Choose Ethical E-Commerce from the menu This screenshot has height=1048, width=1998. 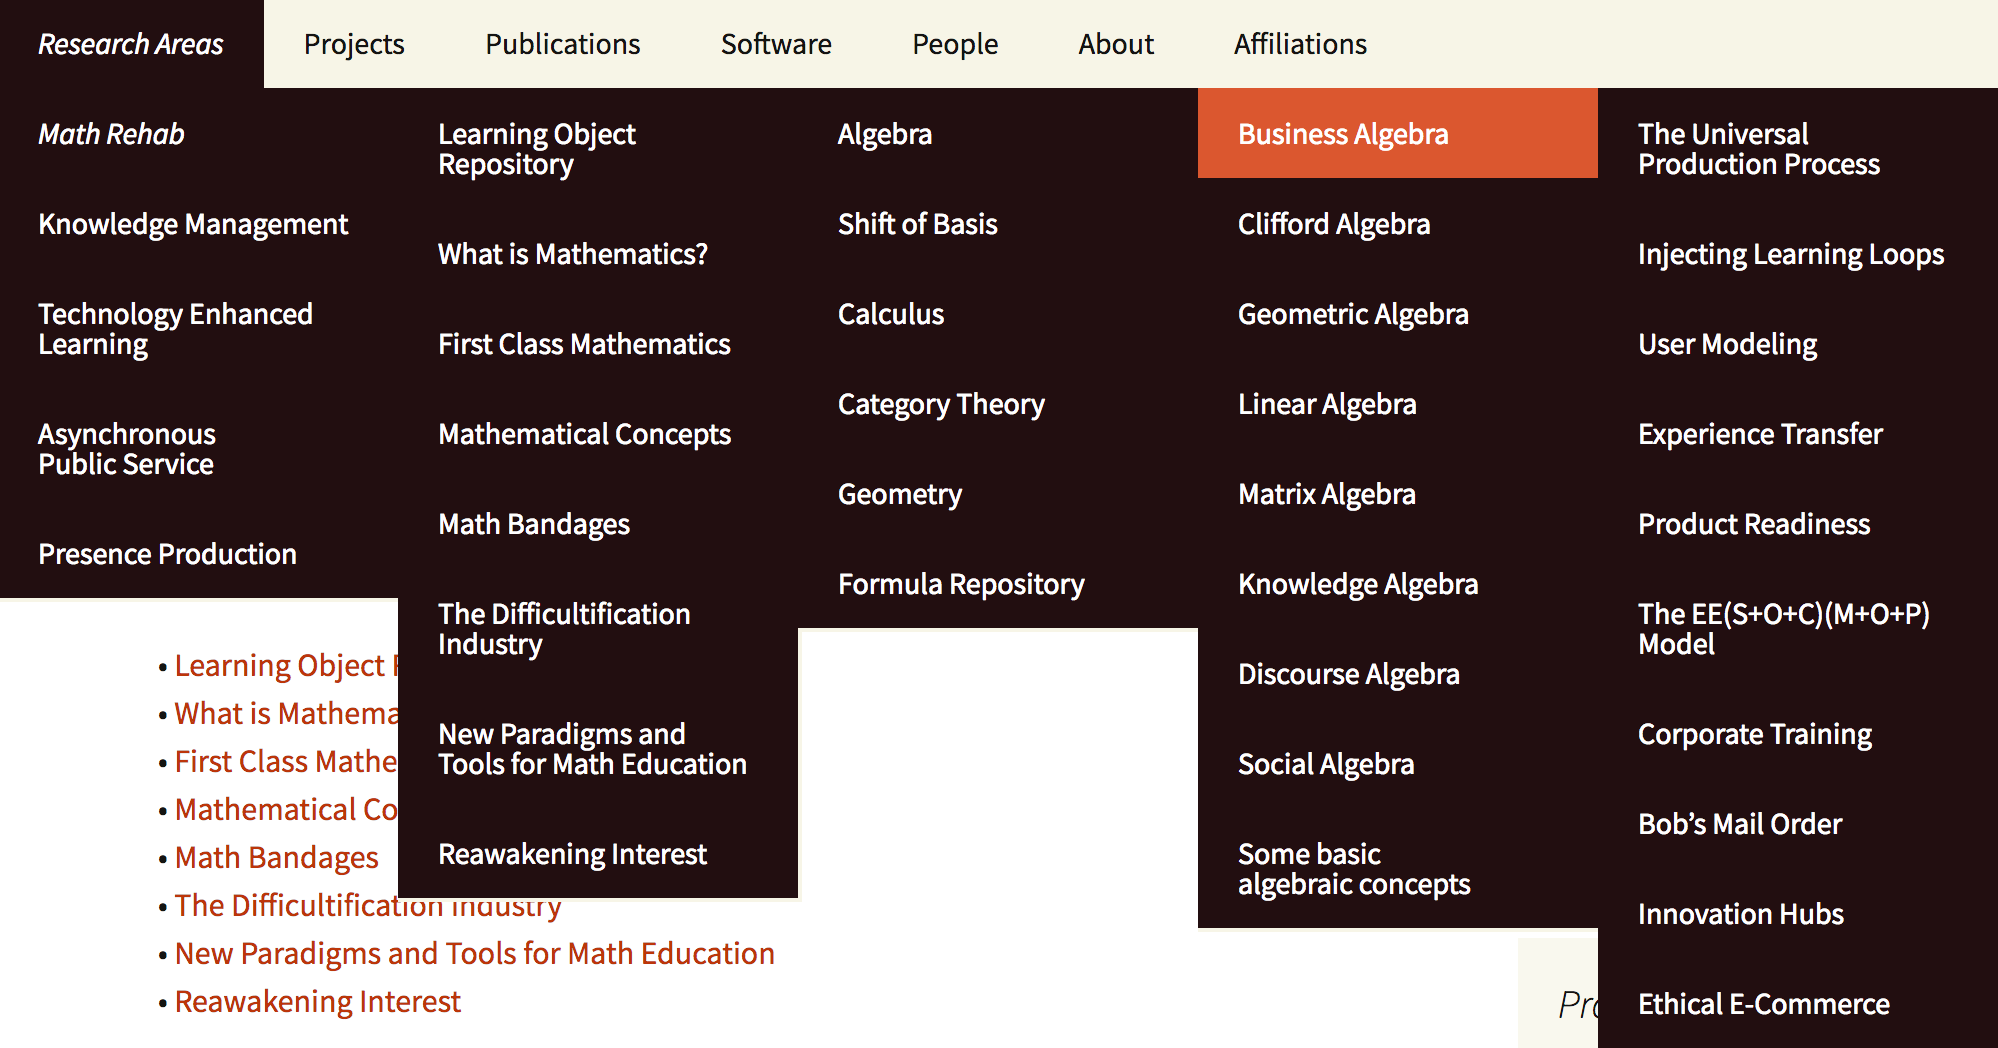(x=1764, y=1004)
